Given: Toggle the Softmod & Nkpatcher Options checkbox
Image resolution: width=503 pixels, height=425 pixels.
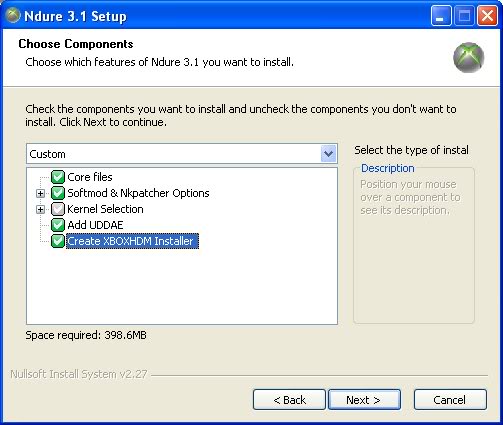Looking at the screenshot, I should pos(58,193).
